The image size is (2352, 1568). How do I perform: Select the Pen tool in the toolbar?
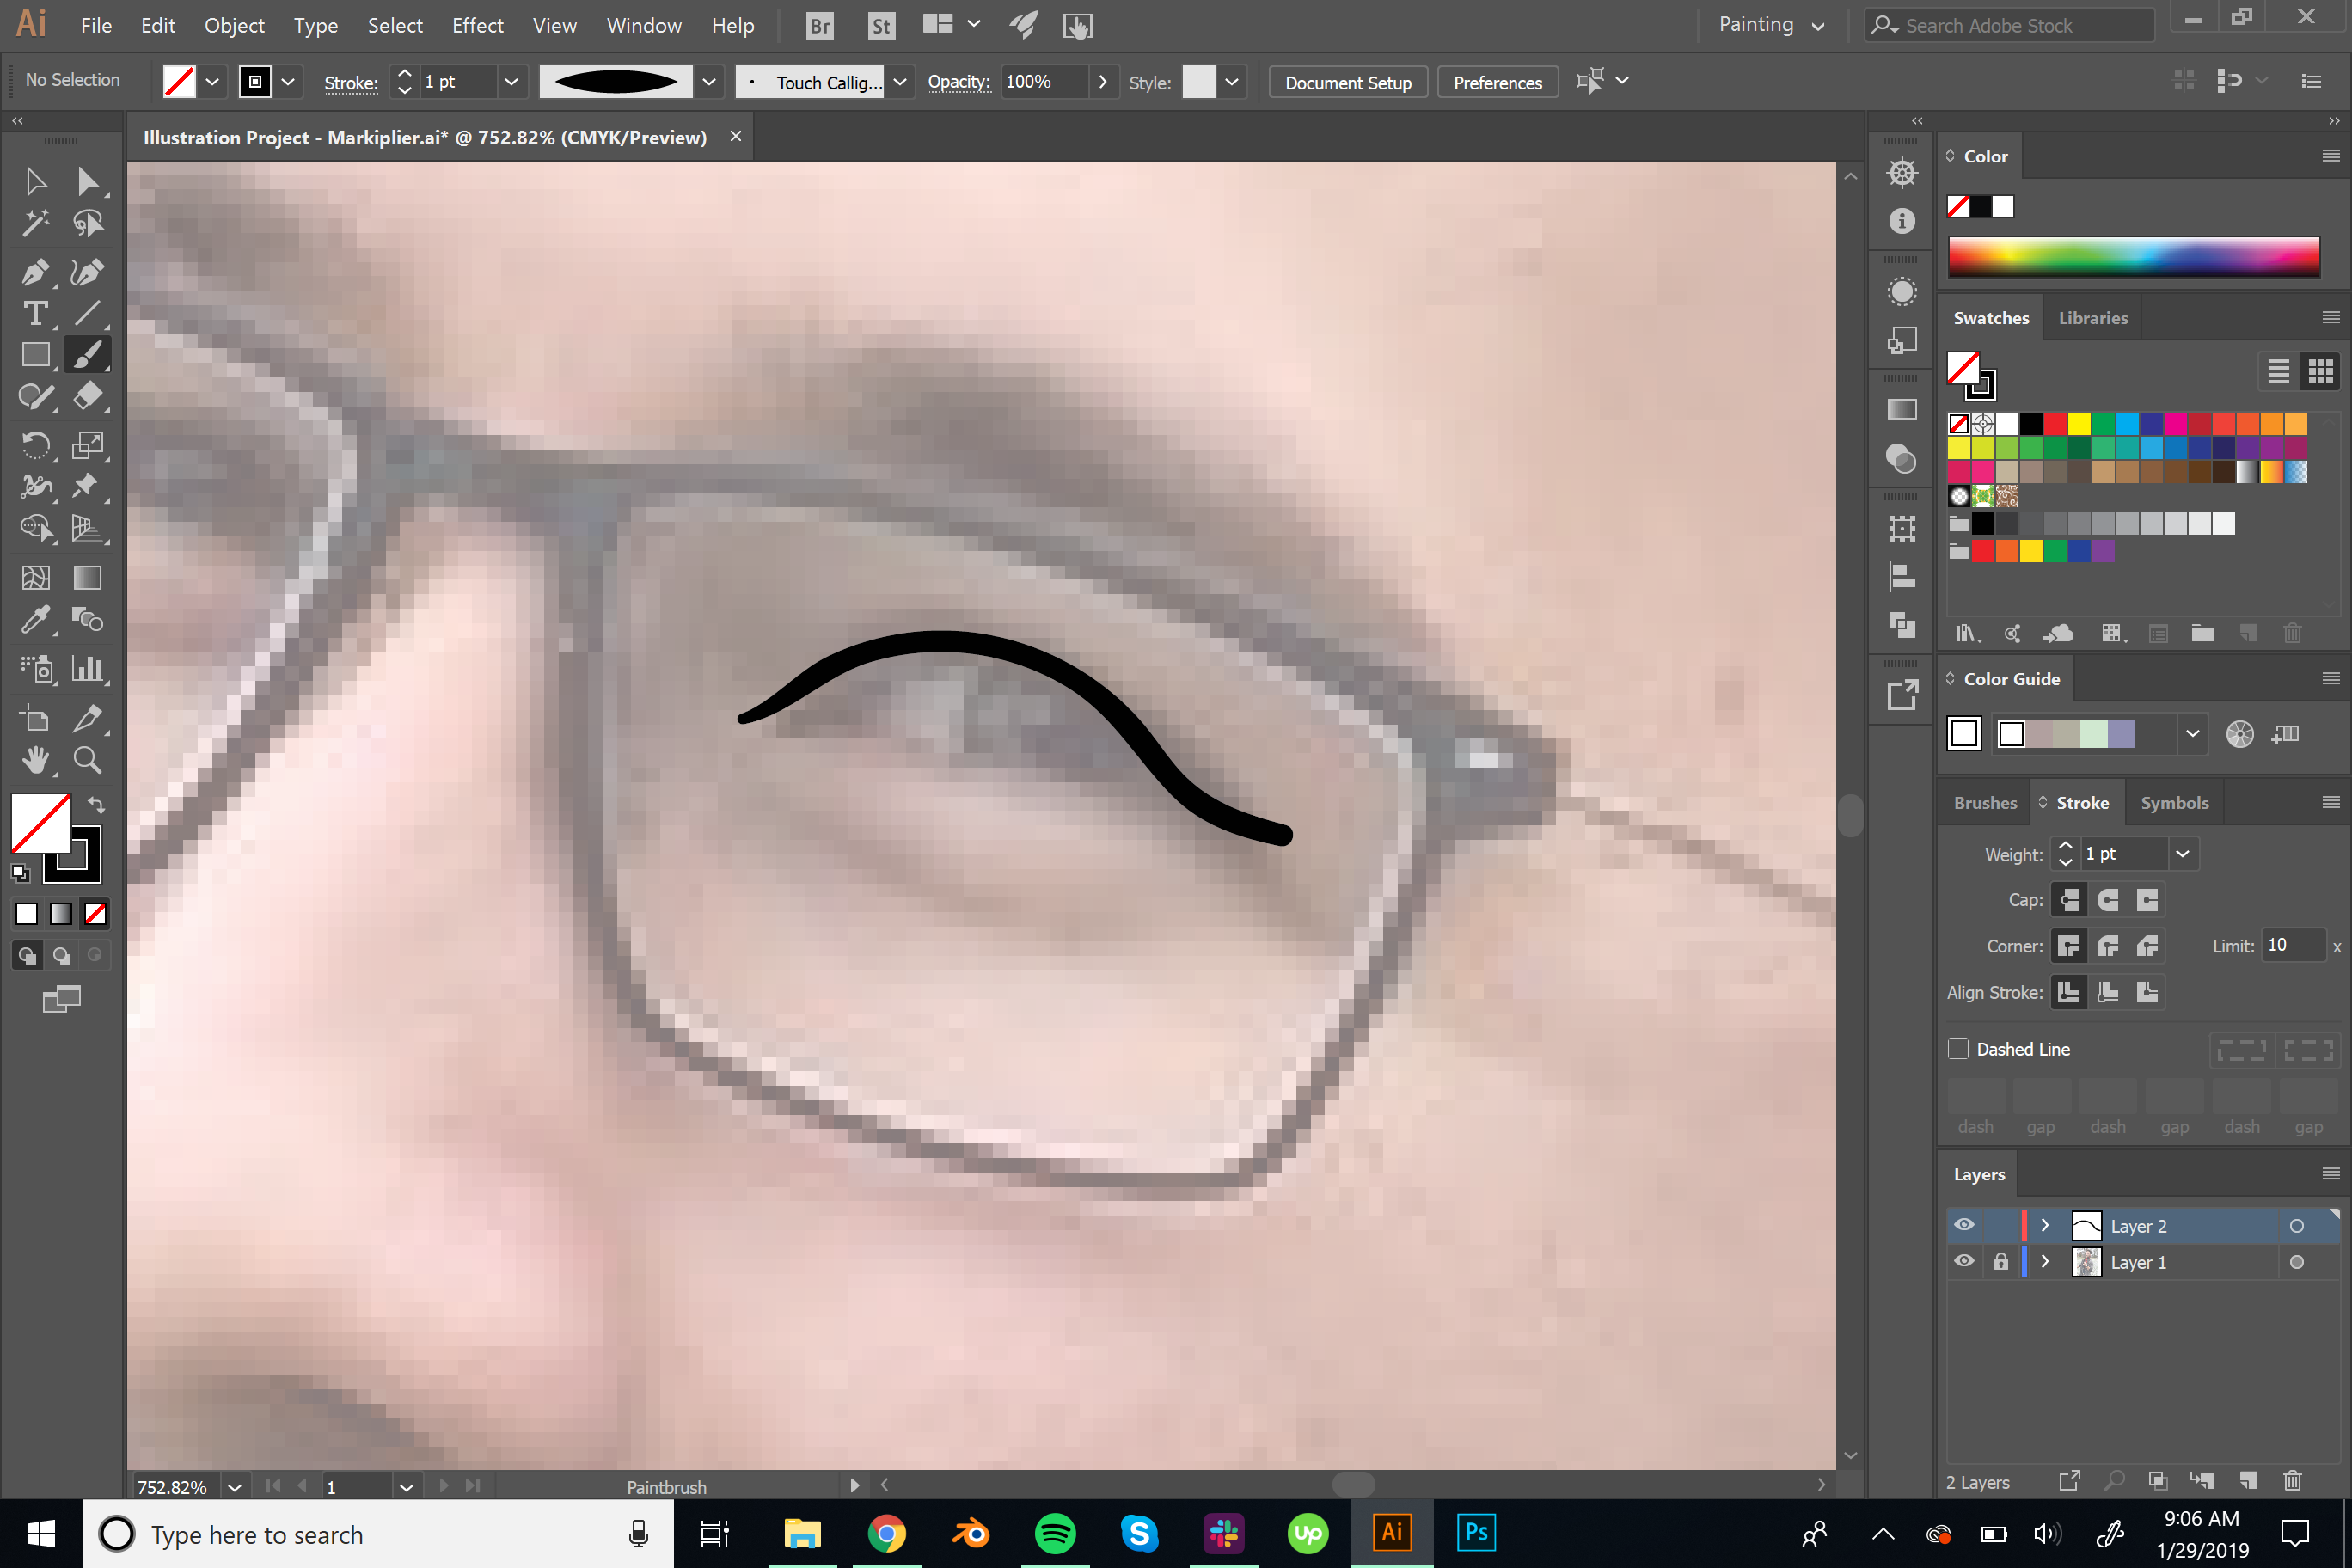click(x=36, y=272)
